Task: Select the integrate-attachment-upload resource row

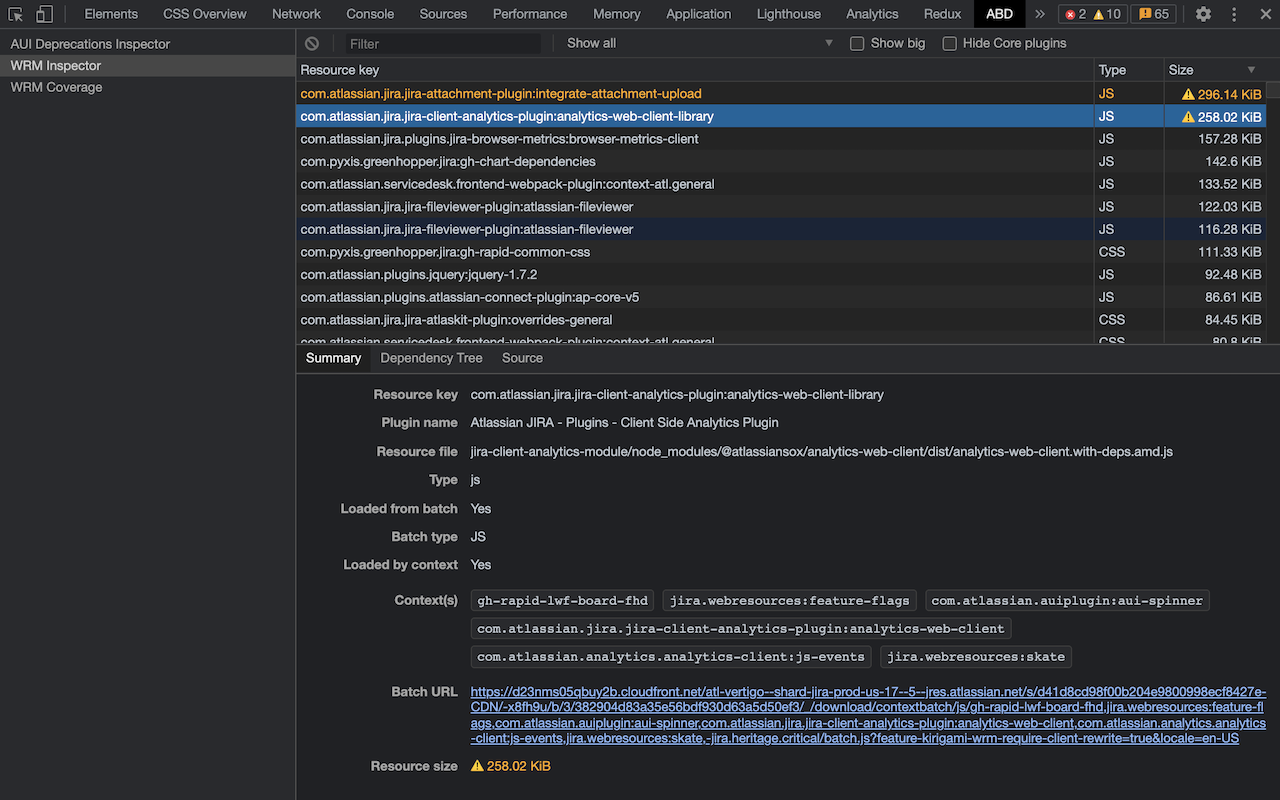Action: click(x=781, y=94)
